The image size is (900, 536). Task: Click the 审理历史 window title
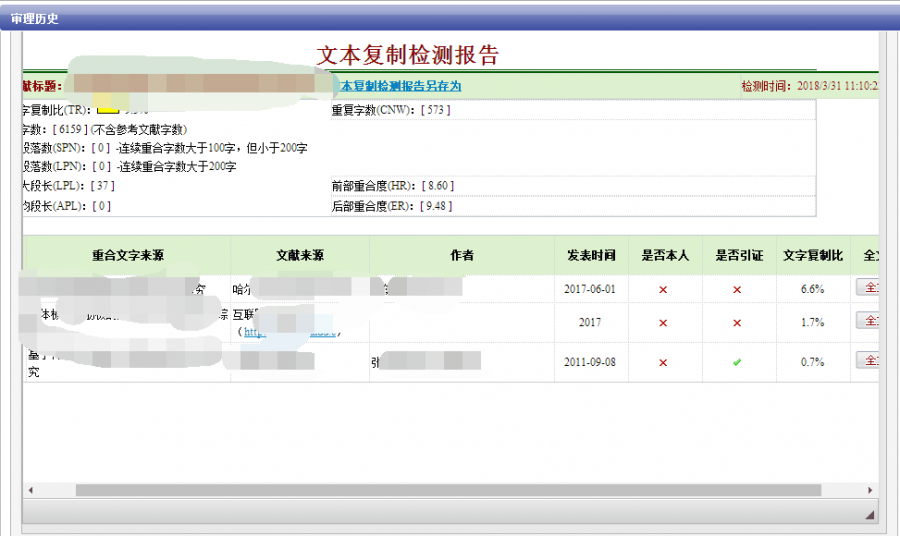(x=35, y=18)
